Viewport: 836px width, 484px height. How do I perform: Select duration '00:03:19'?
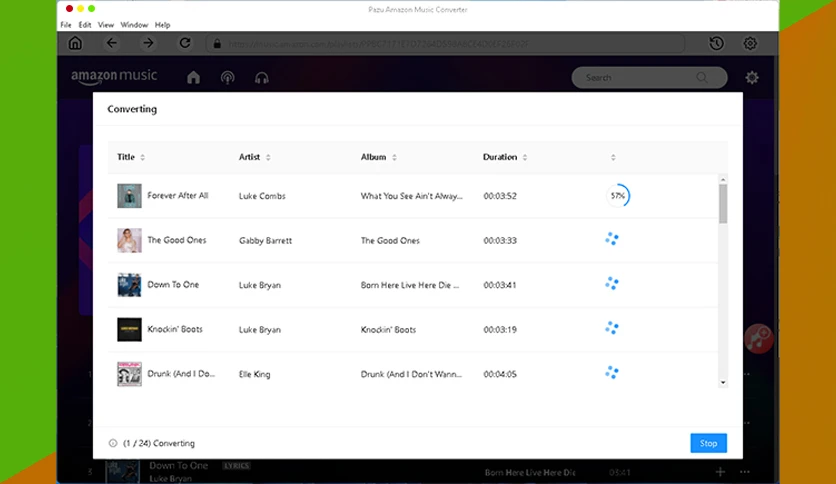(x=500, y=329)
